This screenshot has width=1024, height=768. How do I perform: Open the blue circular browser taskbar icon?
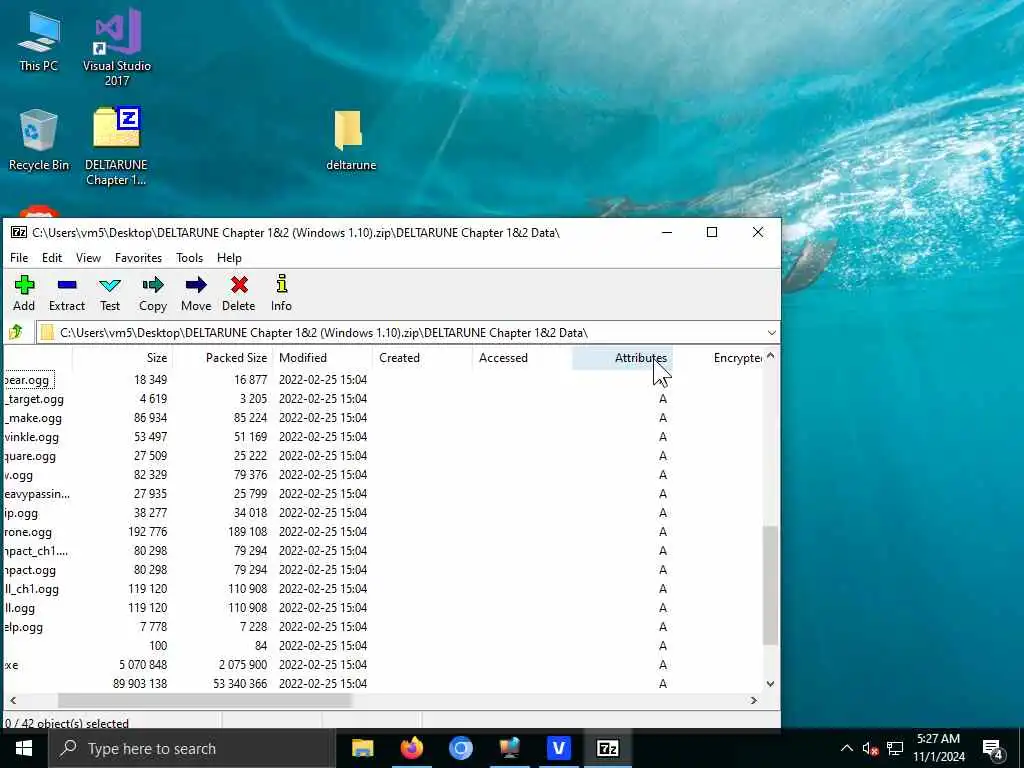tap(460, 748)
